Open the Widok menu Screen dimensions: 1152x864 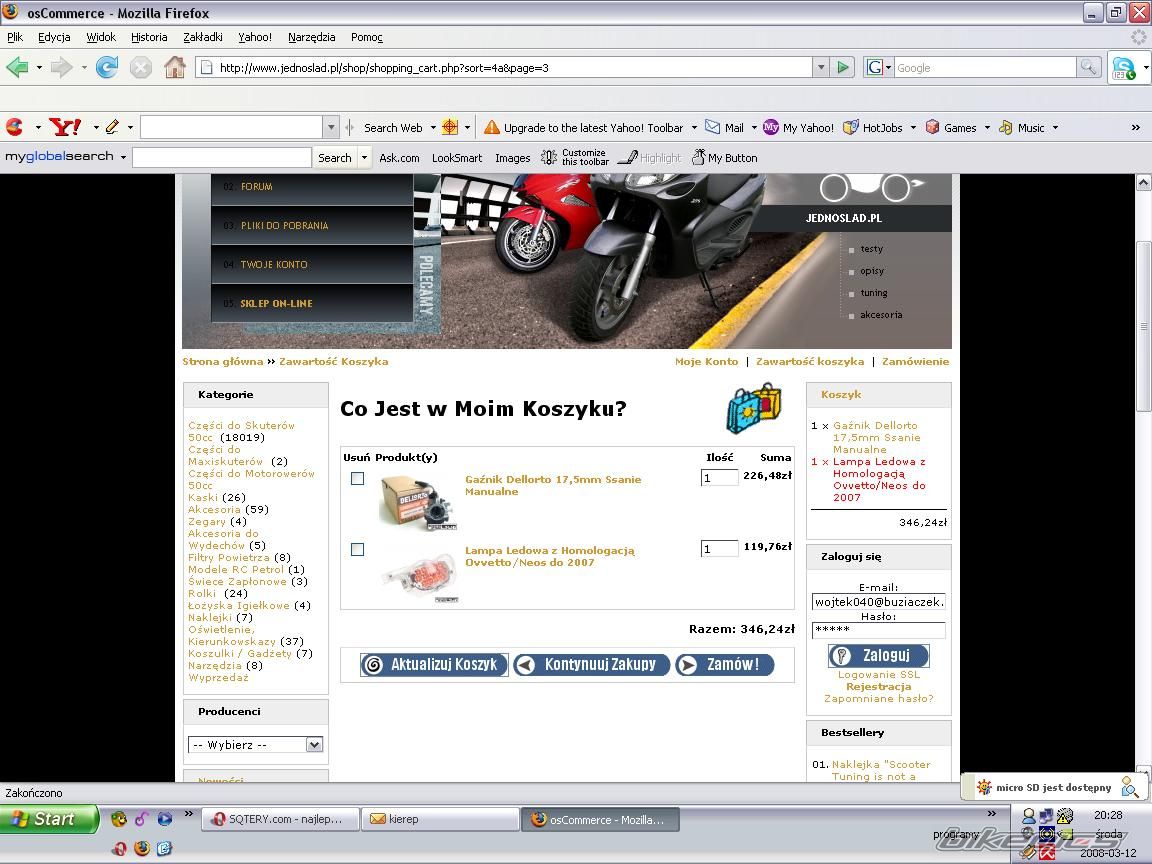pyautogui.click(x=101, y=37)
